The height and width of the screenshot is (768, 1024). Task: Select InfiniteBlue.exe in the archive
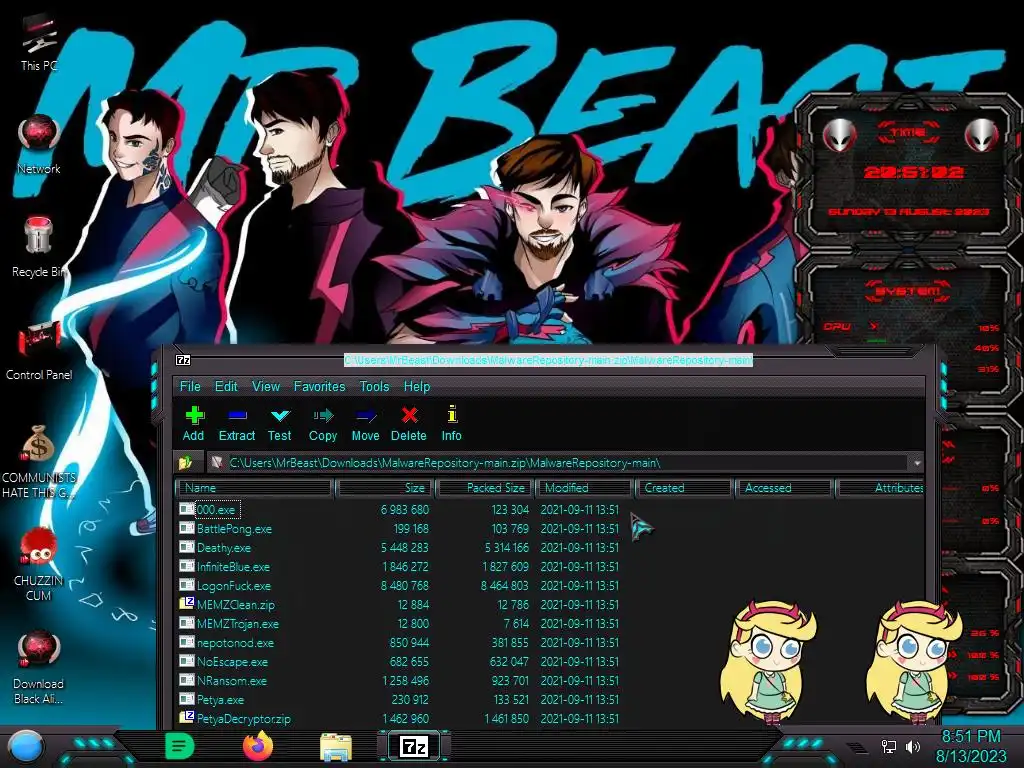point(399,567)
